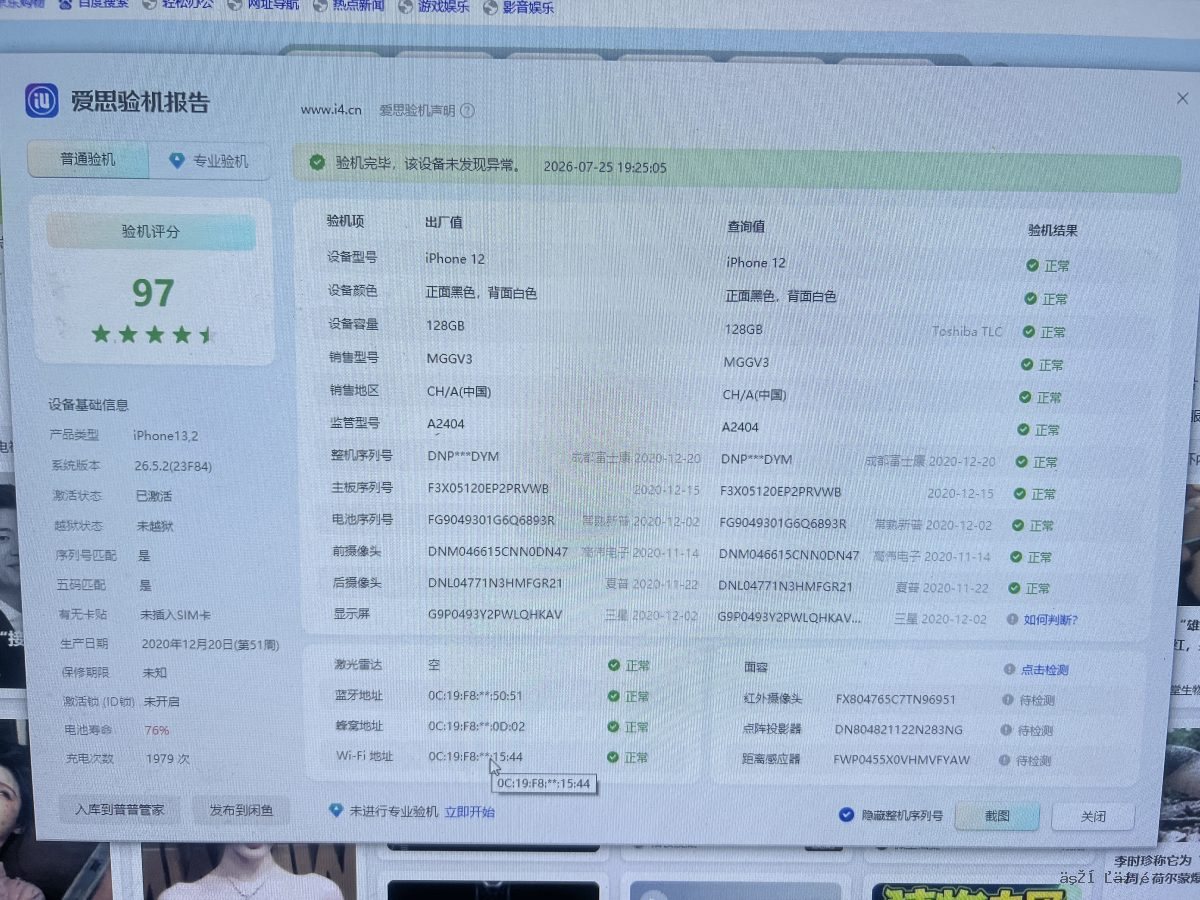Click the 后摄像头 正常 status check icon
This screenshot has width=1200, height=900.
(1013, 588)
